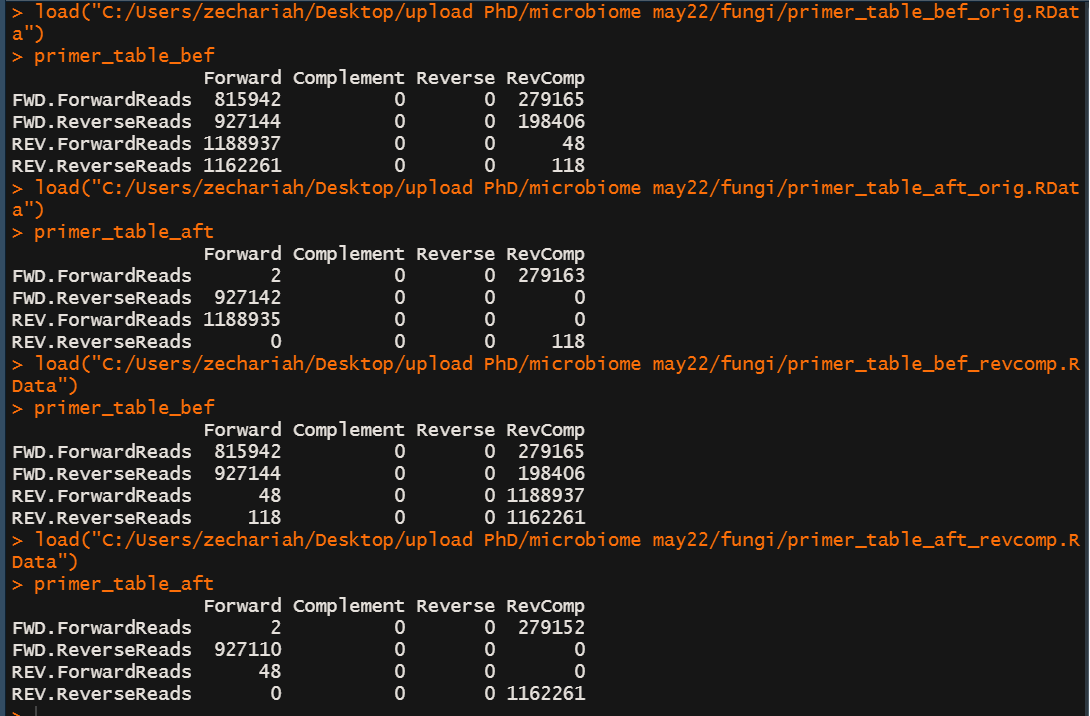Select the Forward column header in first table

(242, 77)
